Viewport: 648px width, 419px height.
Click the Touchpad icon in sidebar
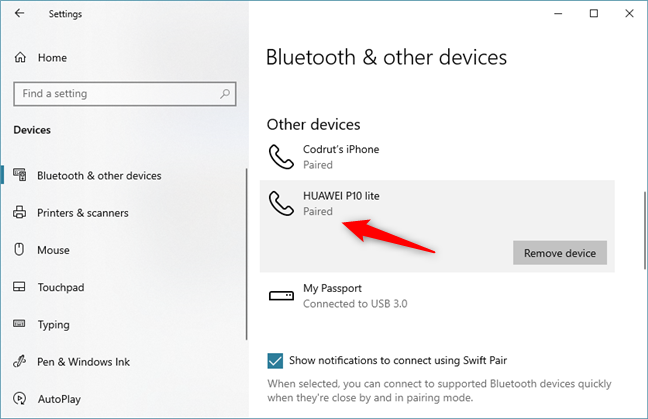(x=20, y=288)
